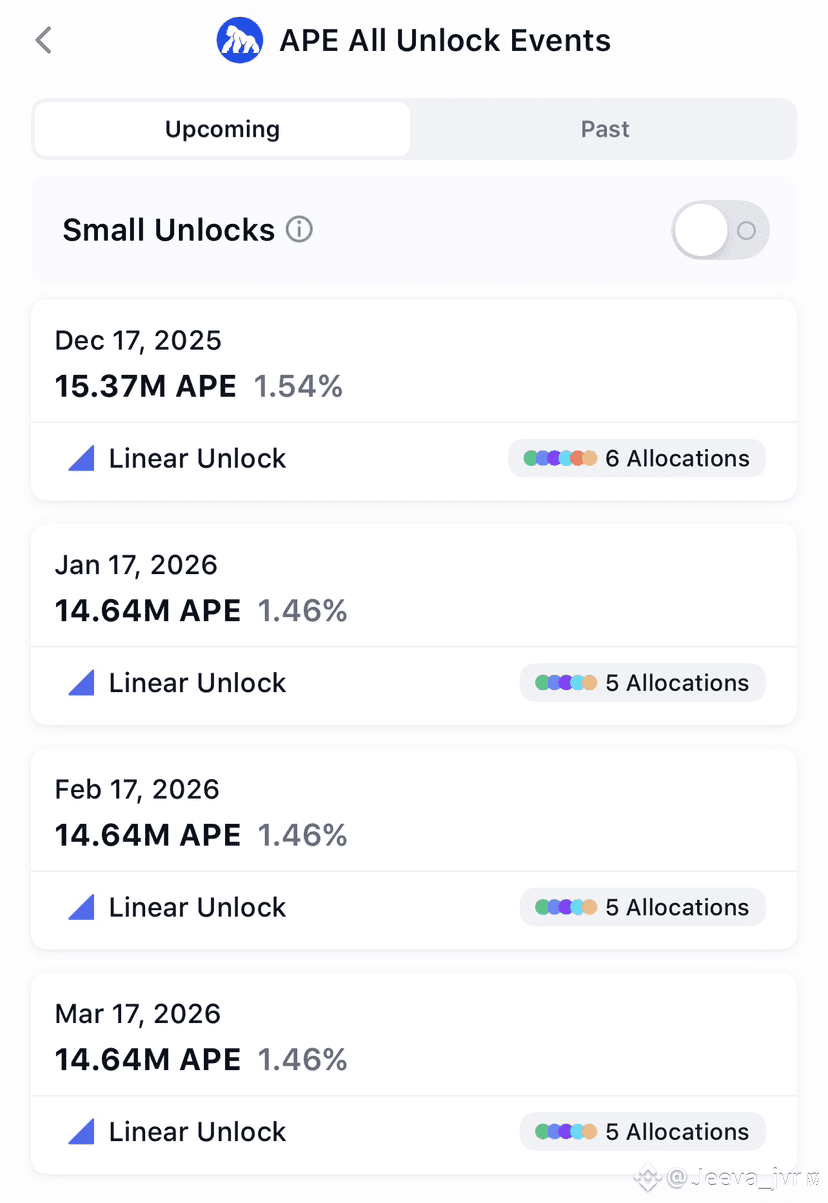Click Linear Unlock label on Mar 17 card
This screenshot has height=1203, width=828.
pos(197,1132)
